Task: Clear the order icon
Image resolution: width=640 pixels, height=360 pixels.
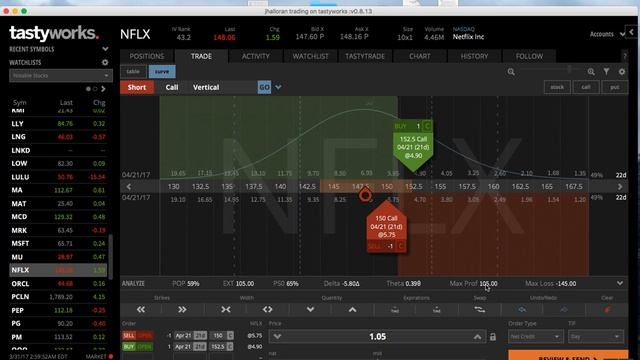Action: coord(607,310)
